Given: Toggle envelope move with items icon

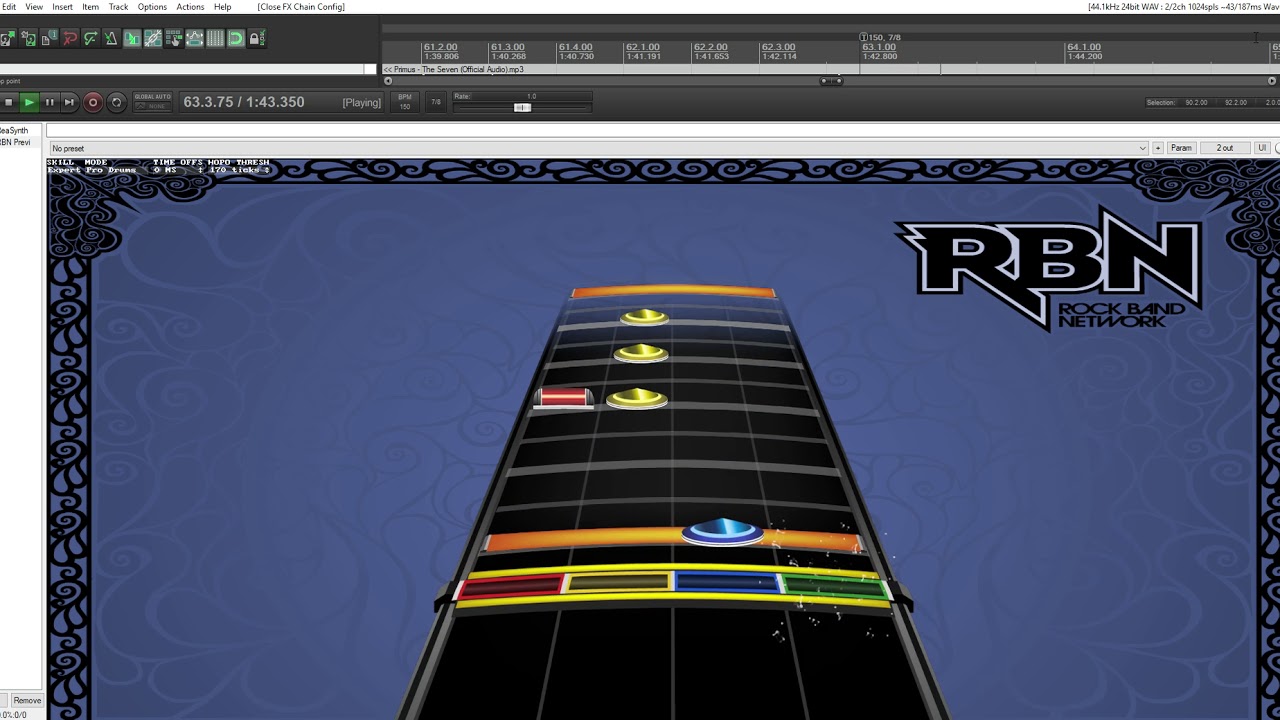Looking at the screenshot, I should tap(195, 39).
